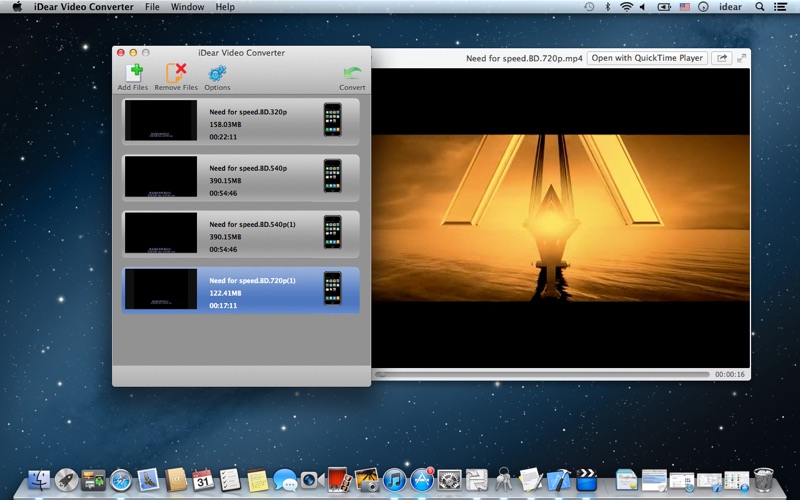This screenshot has height=500, width=800.
Task: Open Spotlight search magnifier icon
Action: tap(760, 7)
